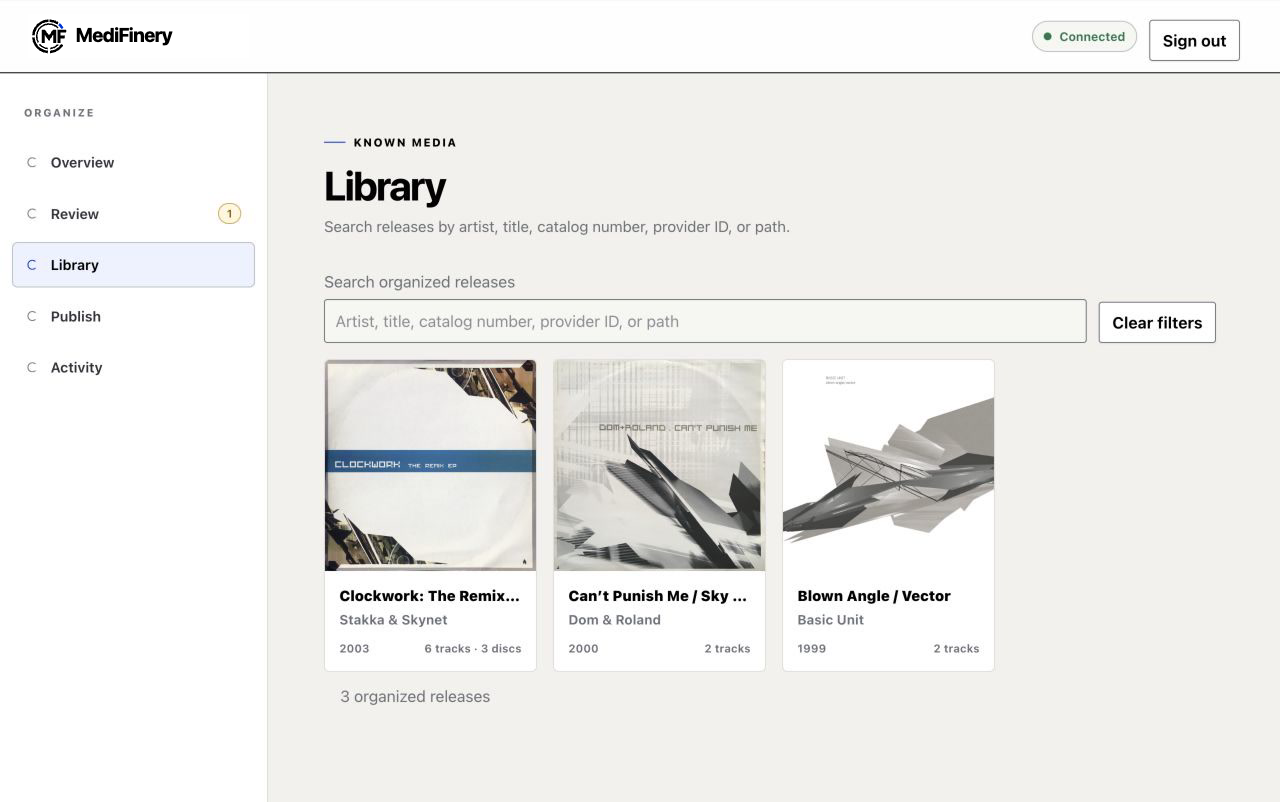The image size is (1280, 802).
Task: Click the year 2003 on Clockwork card
Action: click(354, 649)
